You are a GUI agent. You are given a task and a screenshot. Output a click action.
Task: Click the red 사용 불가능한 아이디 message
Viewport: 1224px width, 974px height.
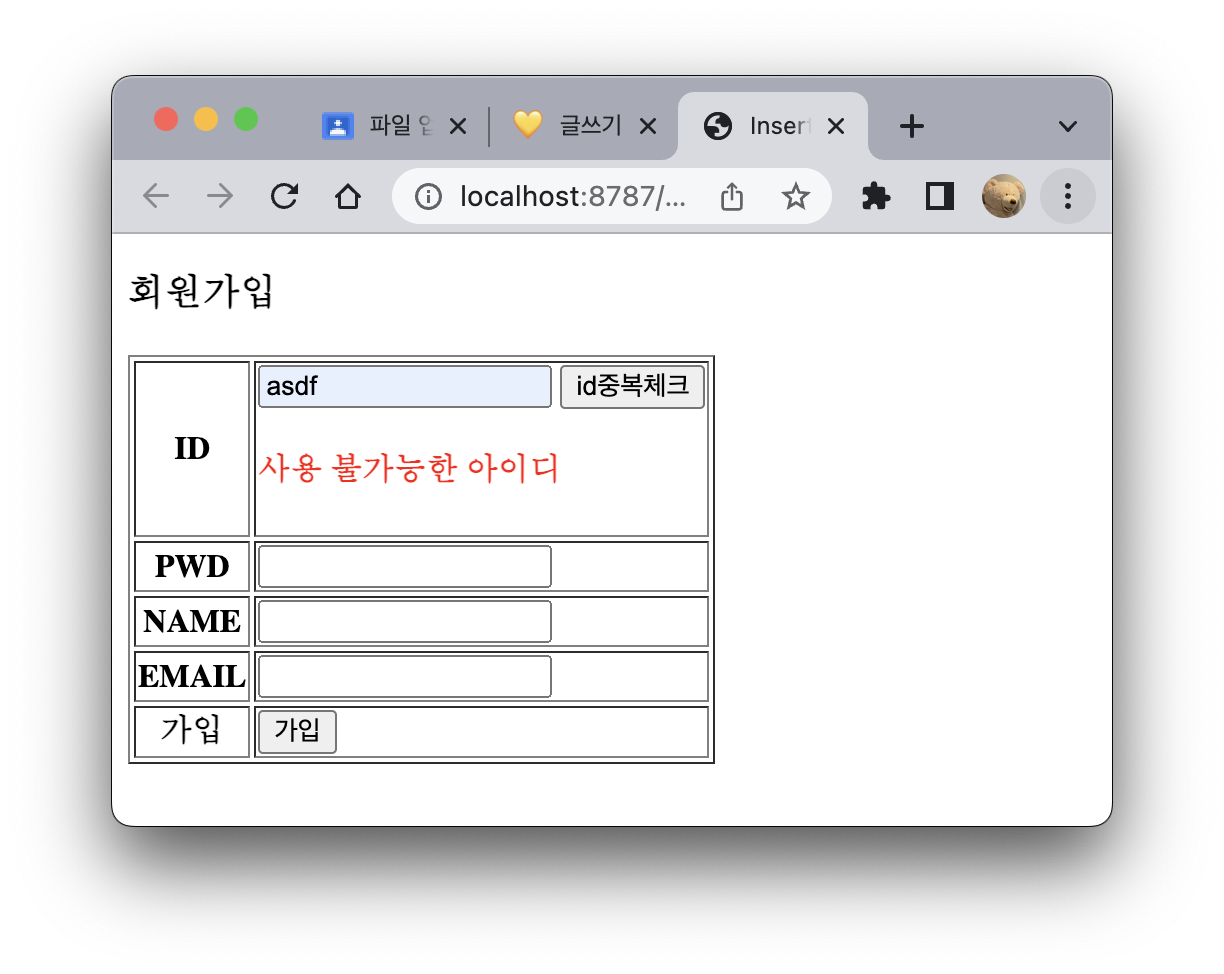pyautogui.click(x=408, y=468)
